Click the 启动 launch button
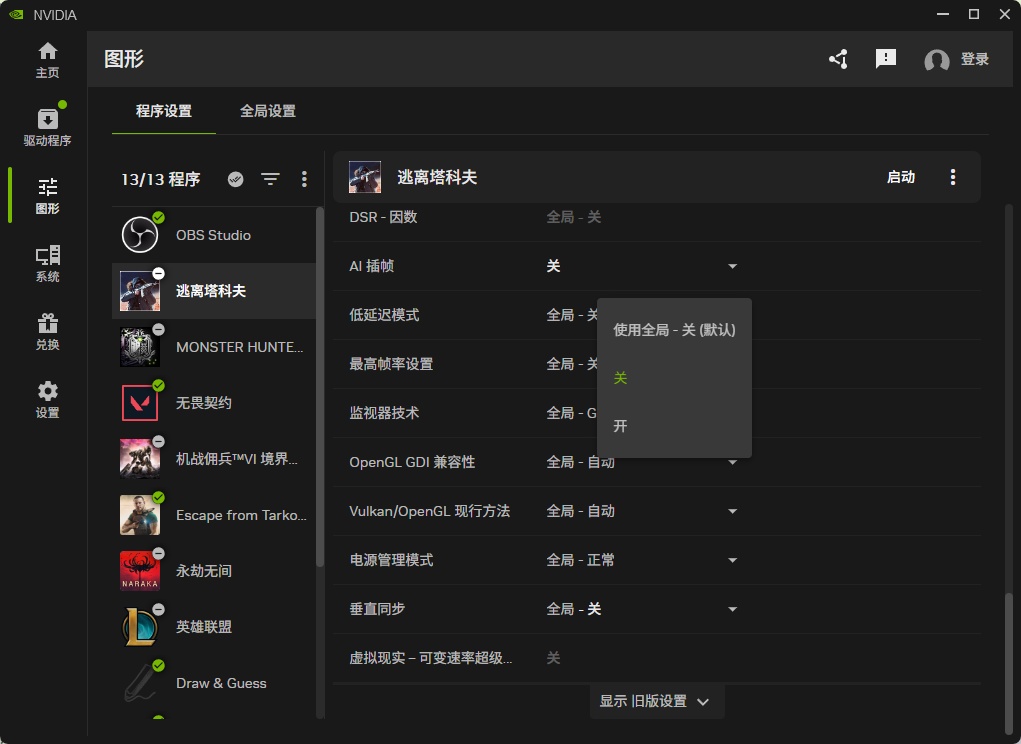The image size is (1021, 744). (900, 177)
